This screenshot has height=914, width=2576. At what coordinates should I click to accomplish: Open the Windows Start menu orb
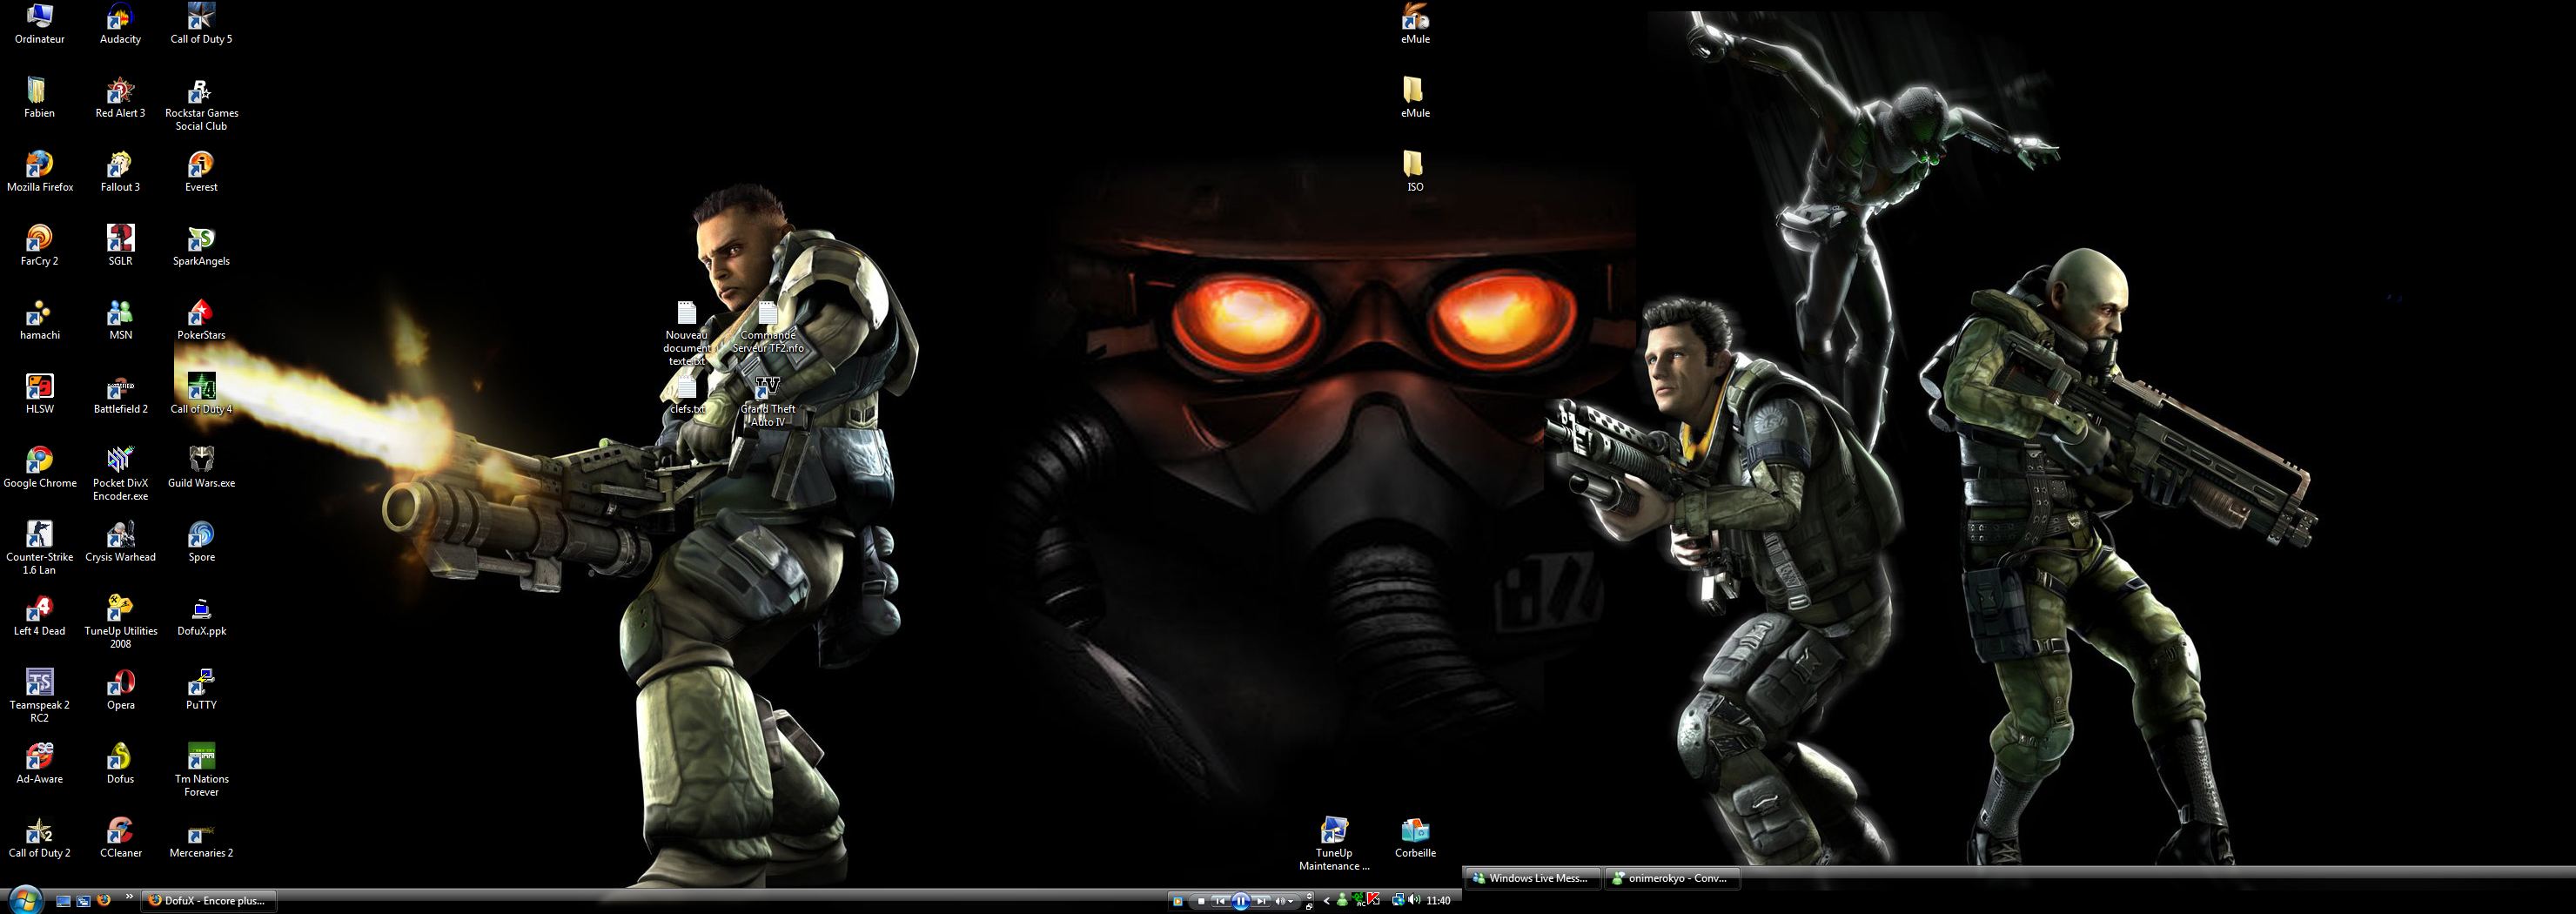(x=24, y=899)
